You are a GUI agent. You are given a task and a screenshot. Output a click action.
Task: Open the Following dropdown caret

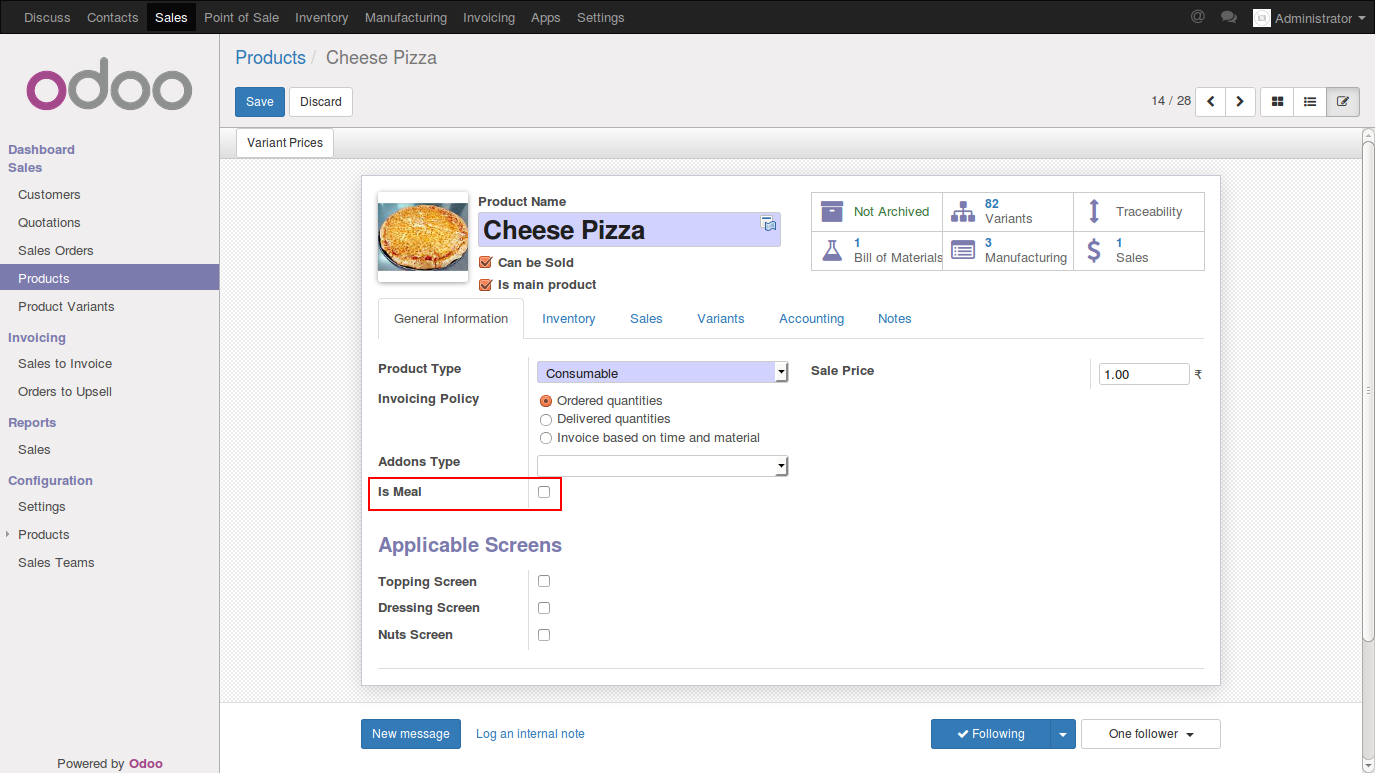[1063, 734]
